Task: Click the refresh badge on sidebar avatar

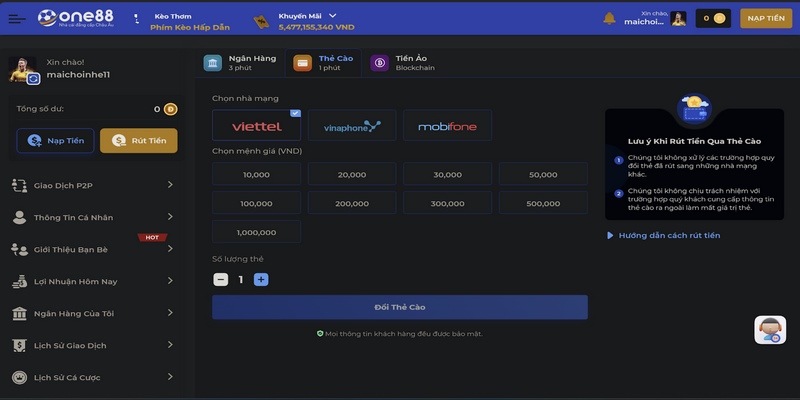Action: point(33,79)
